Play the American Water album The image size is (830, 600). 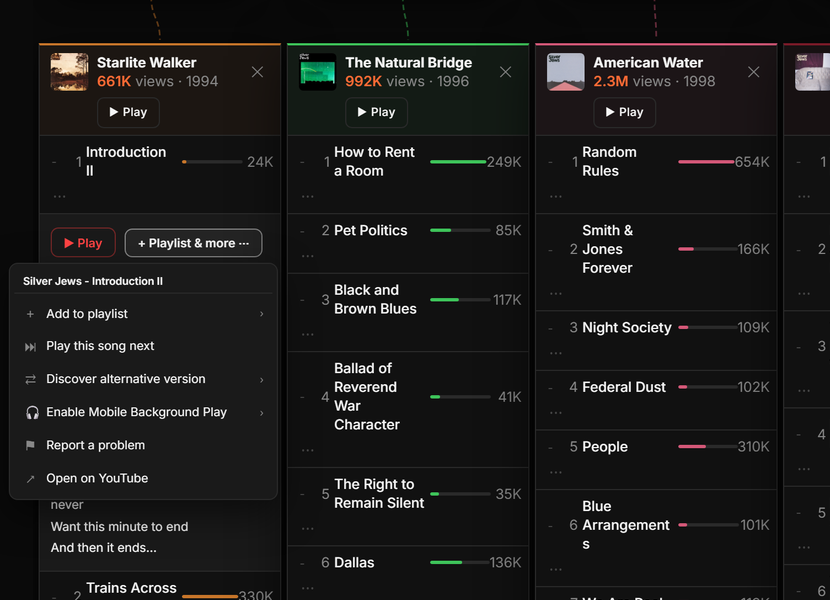pos(625,112)
